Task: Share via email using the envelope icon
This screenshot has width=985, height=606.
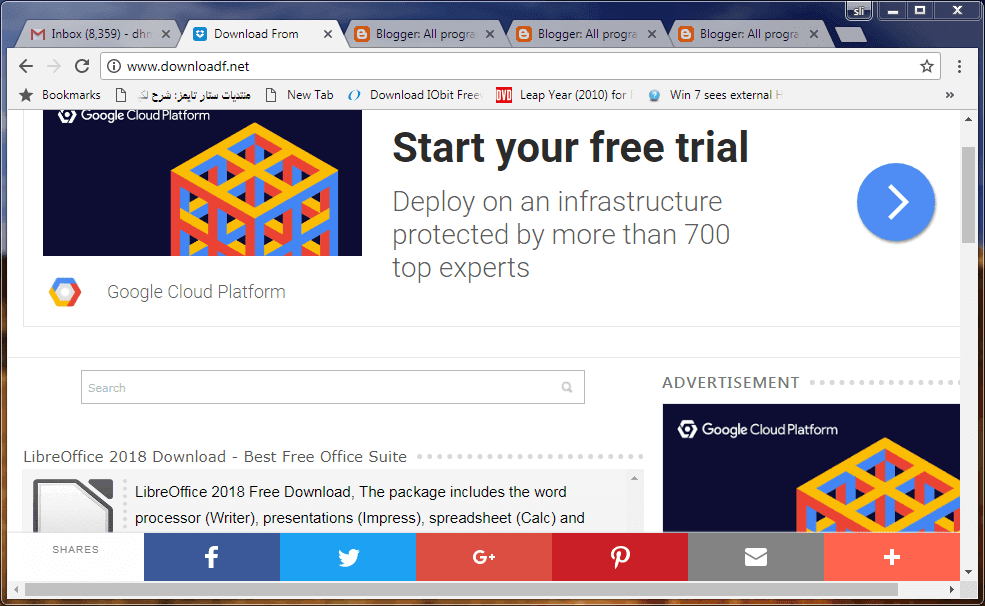Action: coord(755,557)
